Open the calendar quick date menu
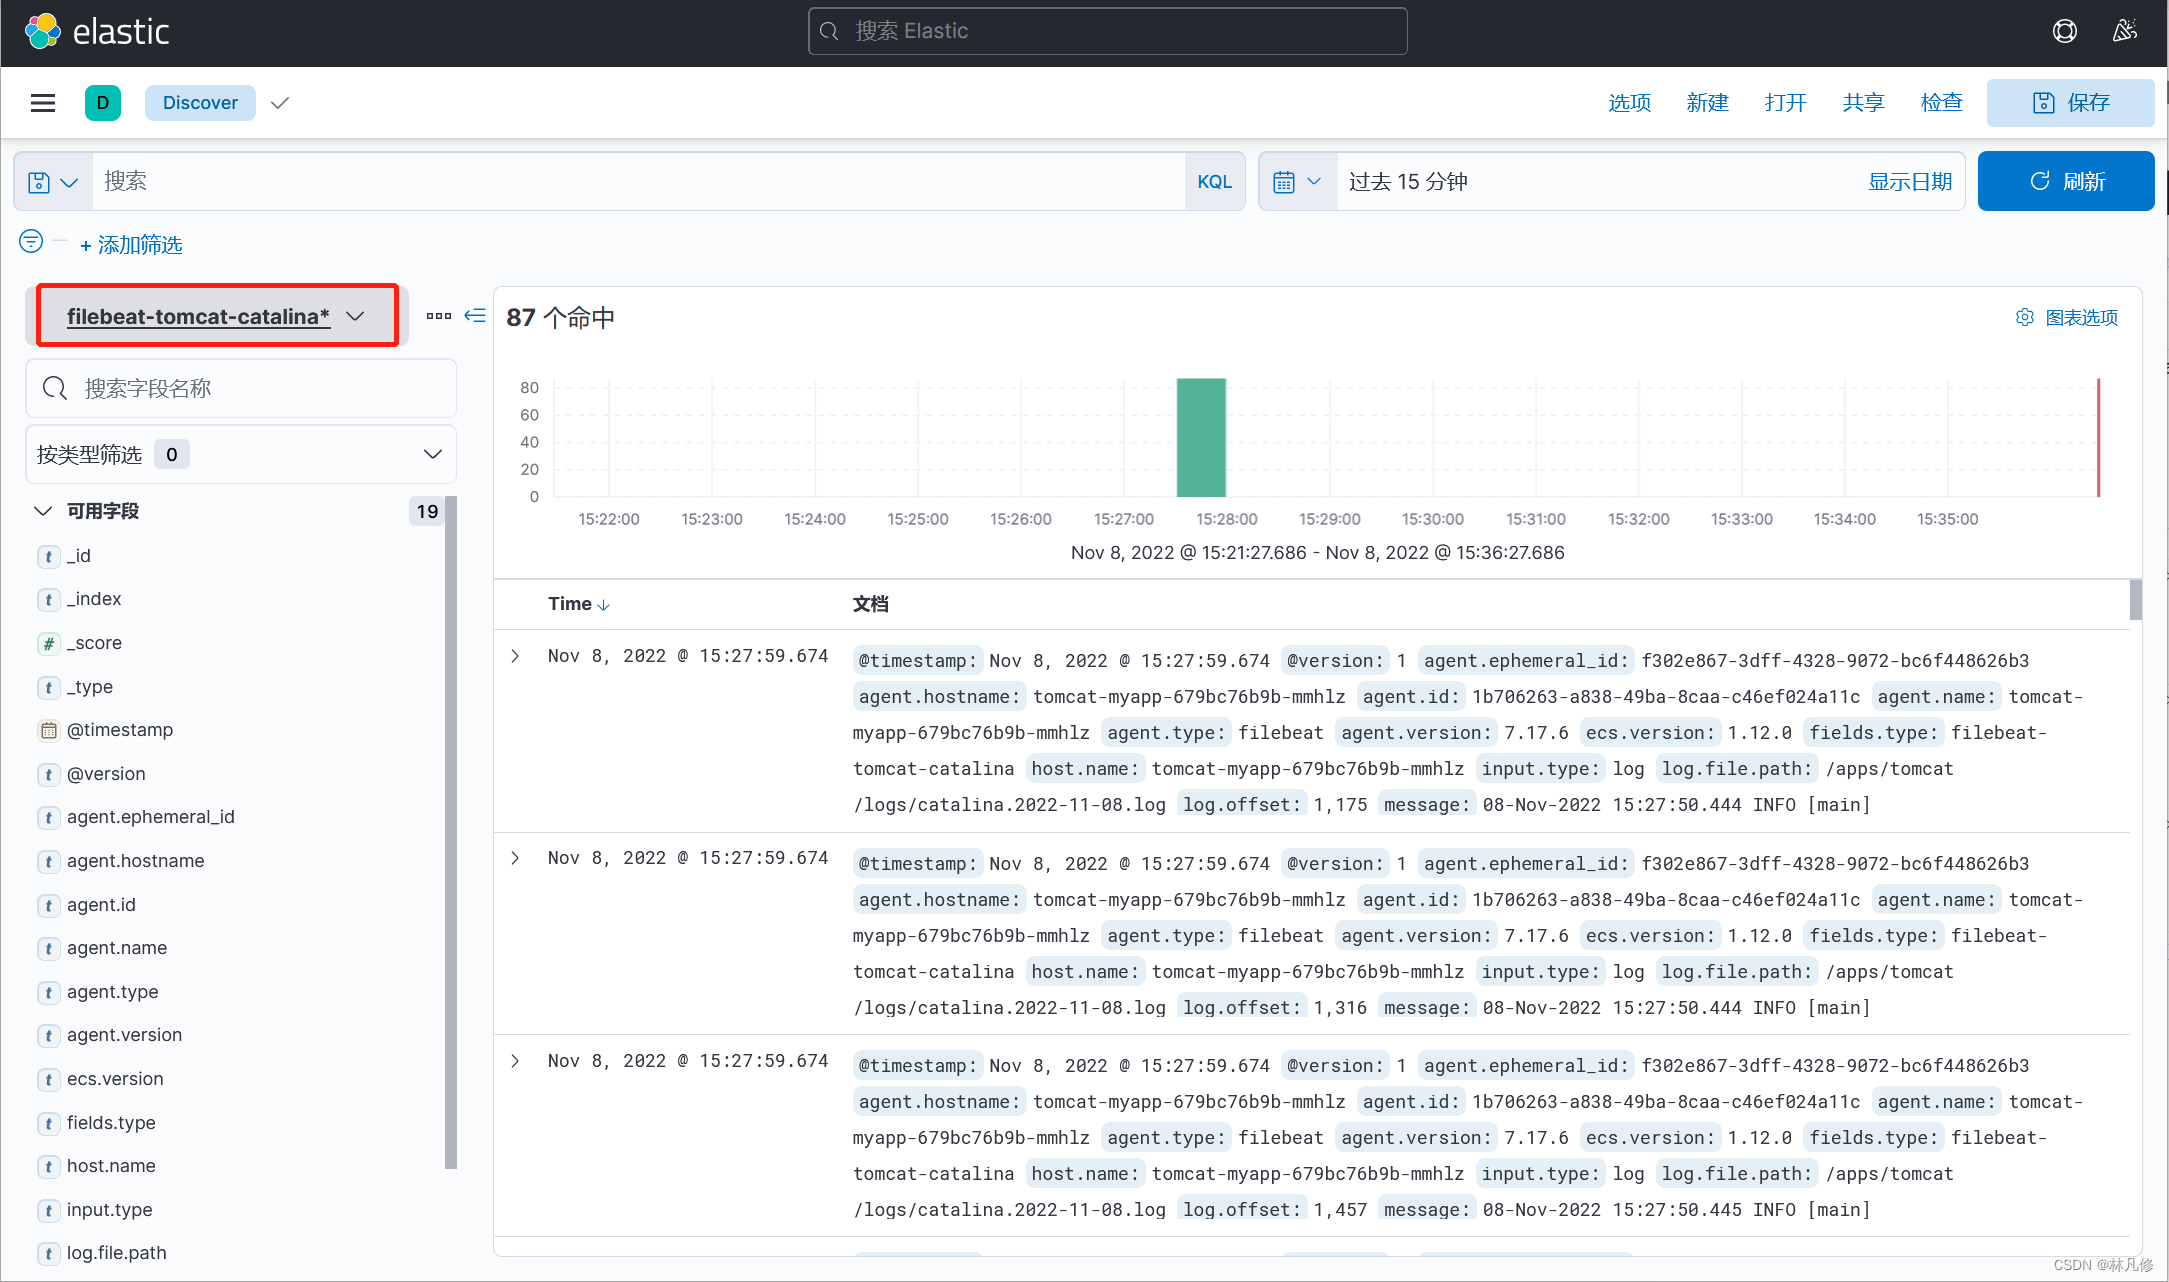 (1297, 182)
